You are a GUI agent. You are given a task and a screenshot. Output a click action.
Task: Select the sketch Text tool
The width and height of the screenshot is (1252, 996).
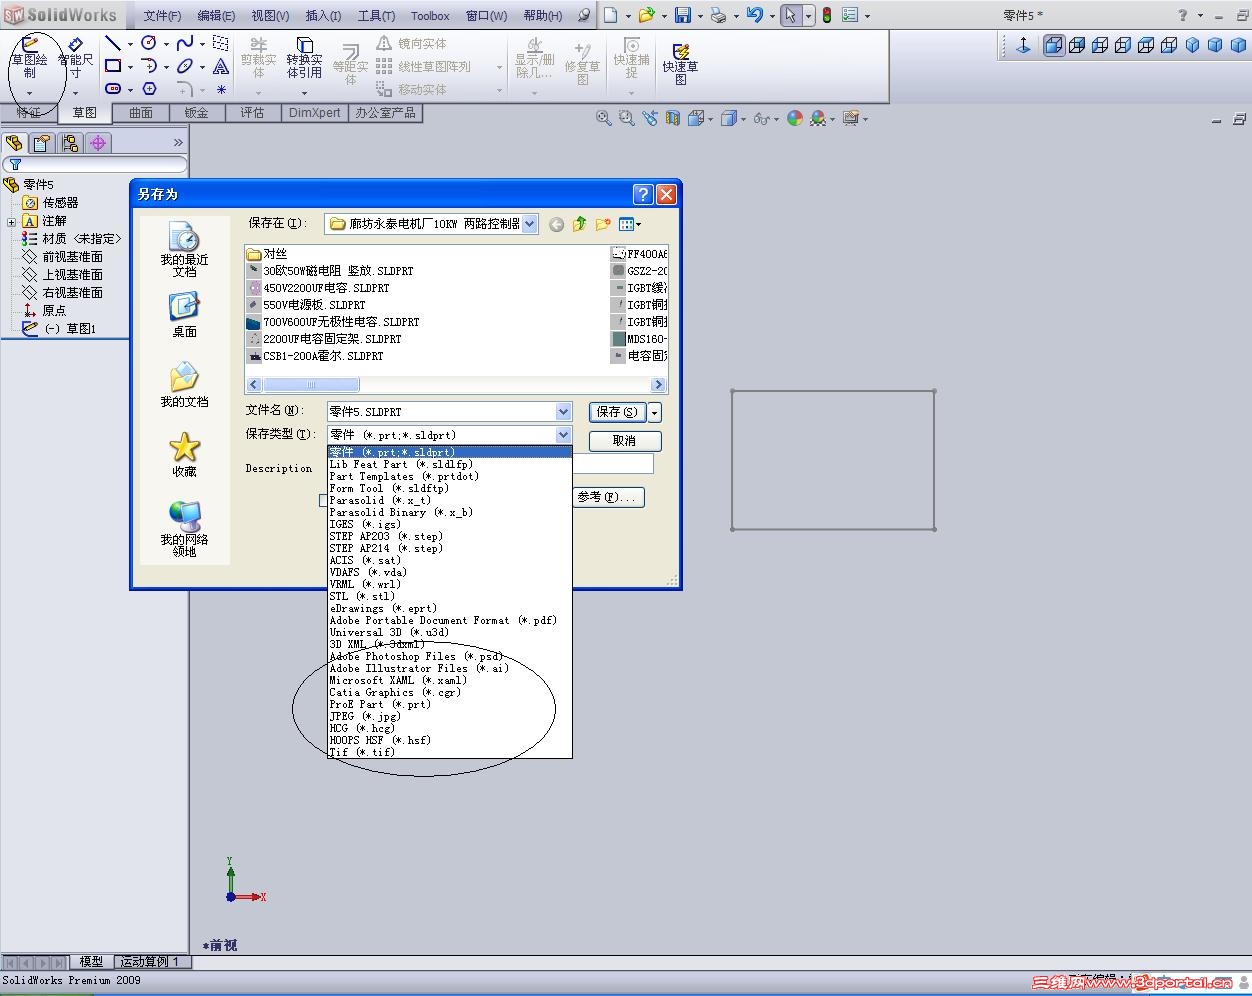tap(221, 66)
